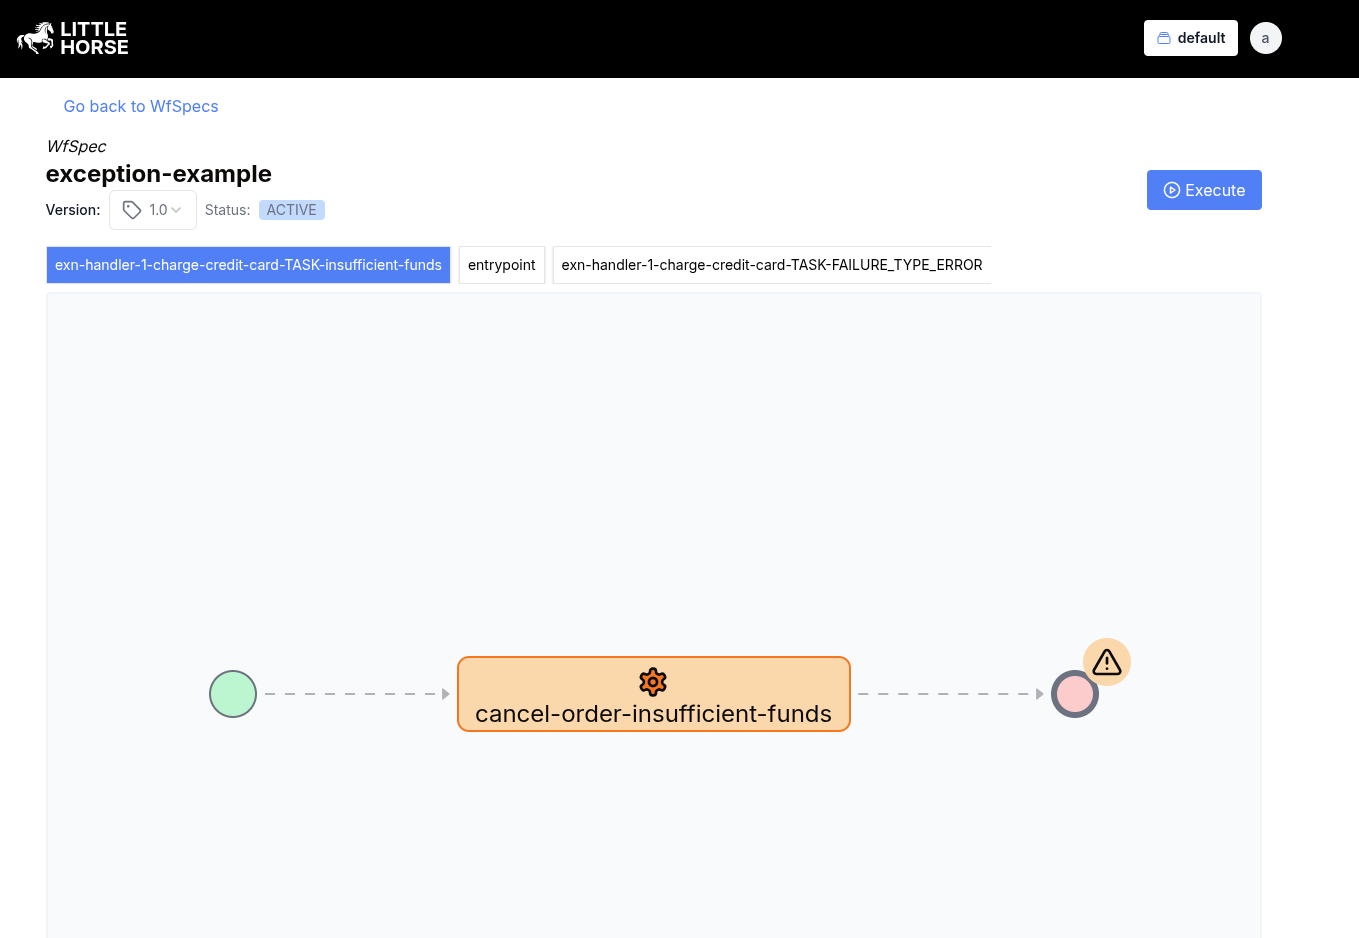Go back to WfSpecs
The image size is (1359, 938).
141,106
